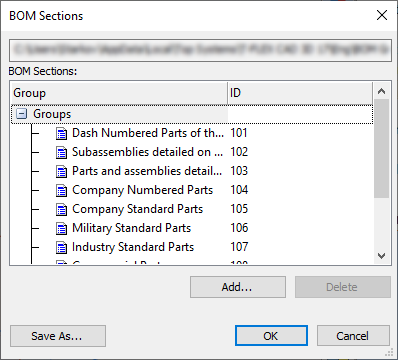Click the document icon beside Subassemblies detailed on
The height and width of the screenshot is (360, 398).
point(61,152)
